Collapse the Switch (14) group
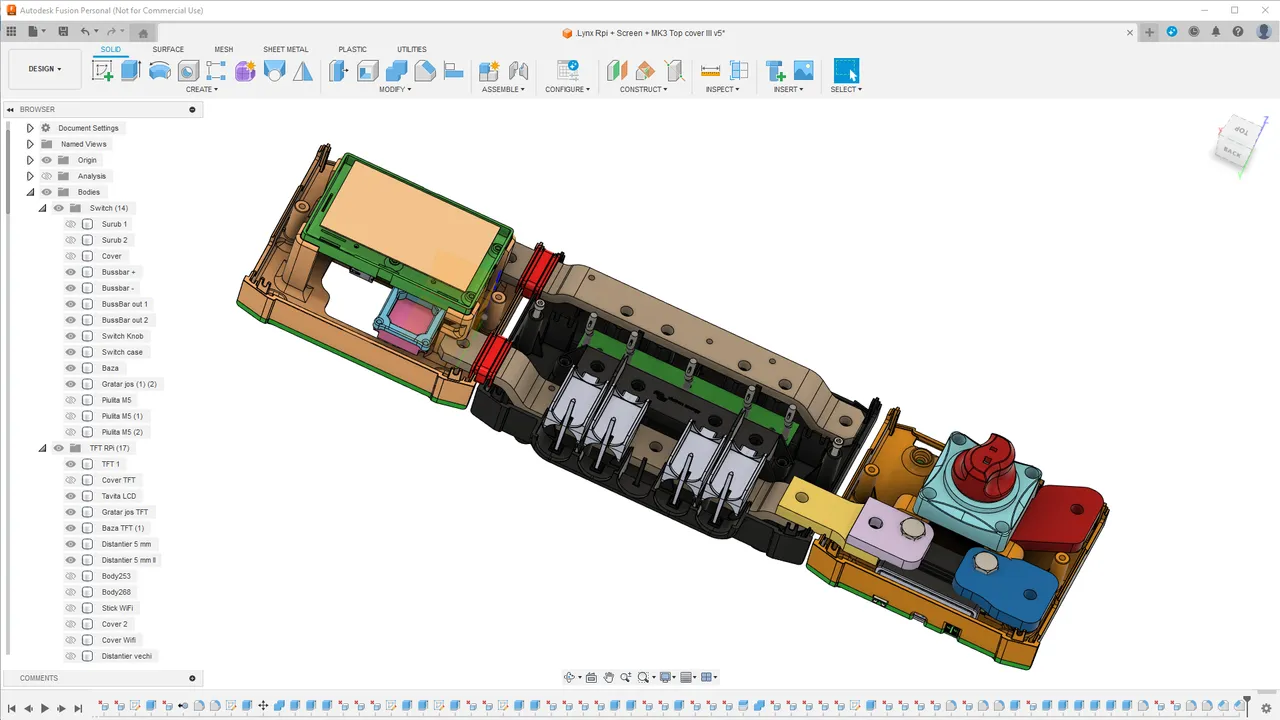The width and height of the screenshot is (1280, 720). pos(42,208)
